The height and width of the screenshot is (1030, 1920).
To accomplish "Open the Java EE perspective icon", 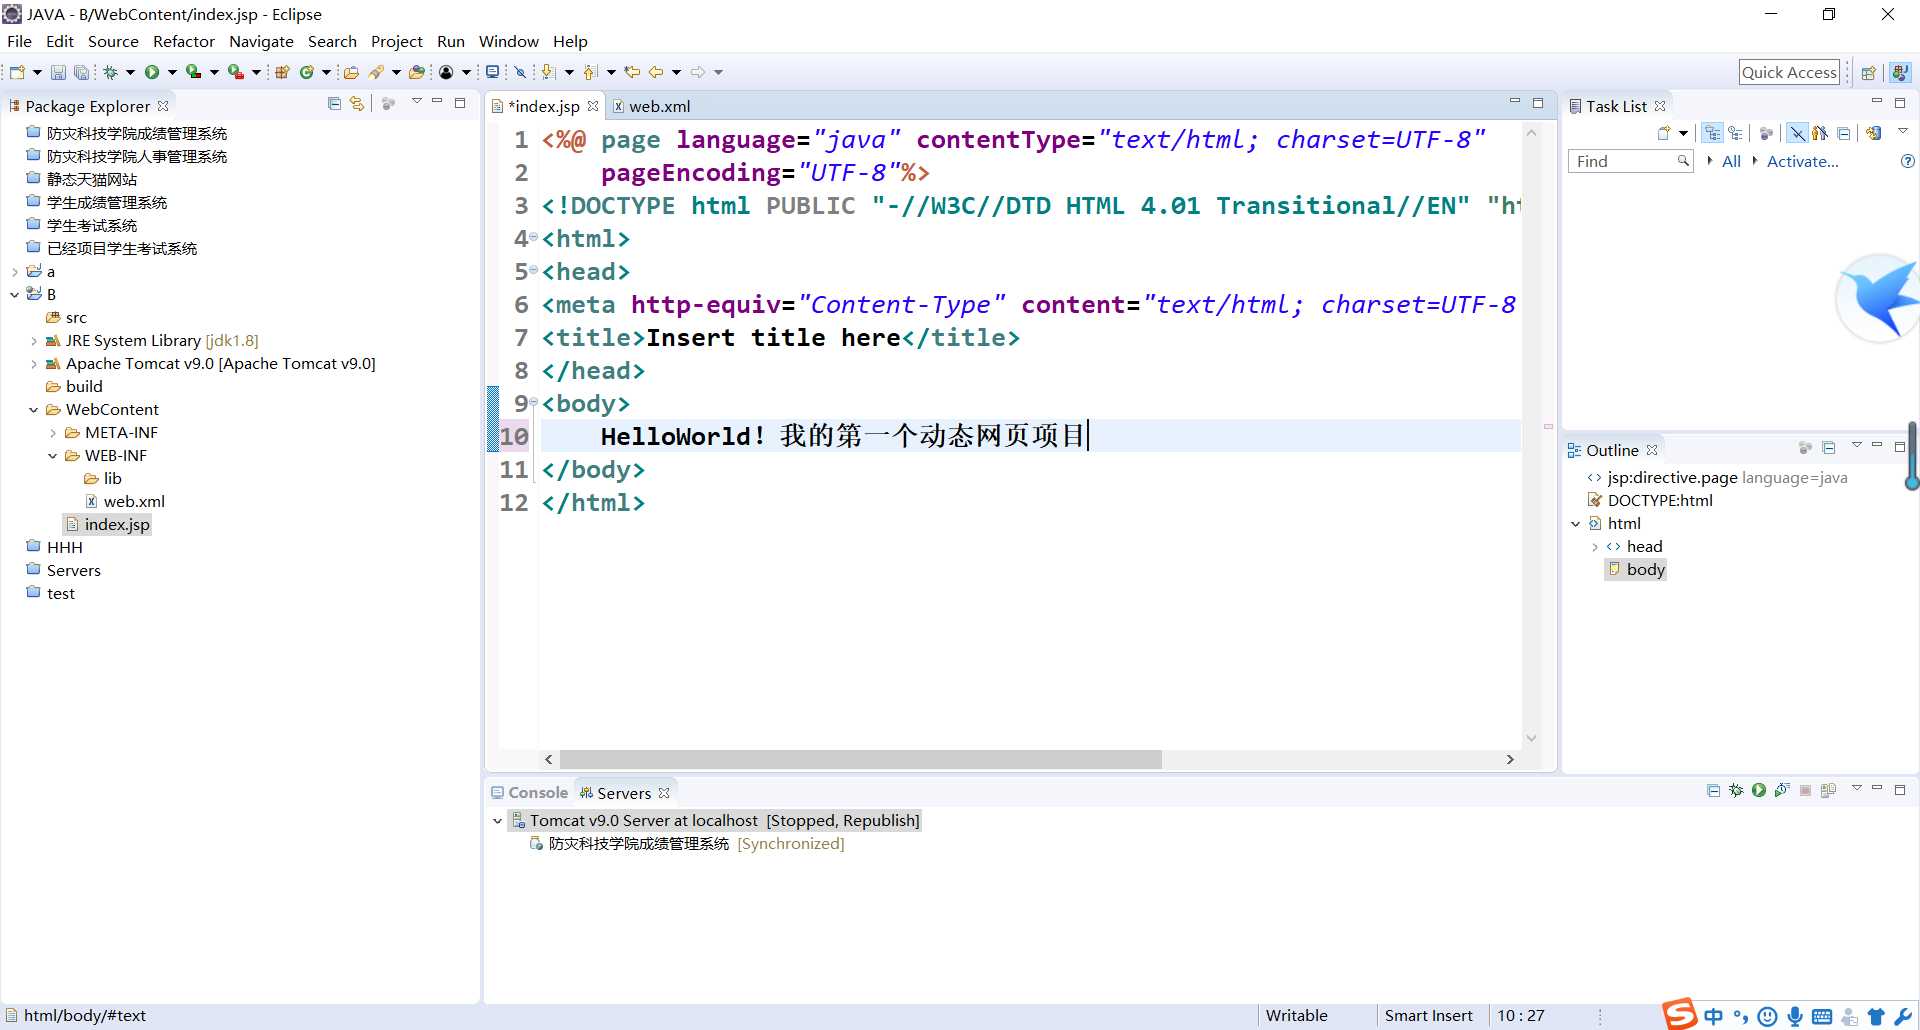I will point(1900,73).
